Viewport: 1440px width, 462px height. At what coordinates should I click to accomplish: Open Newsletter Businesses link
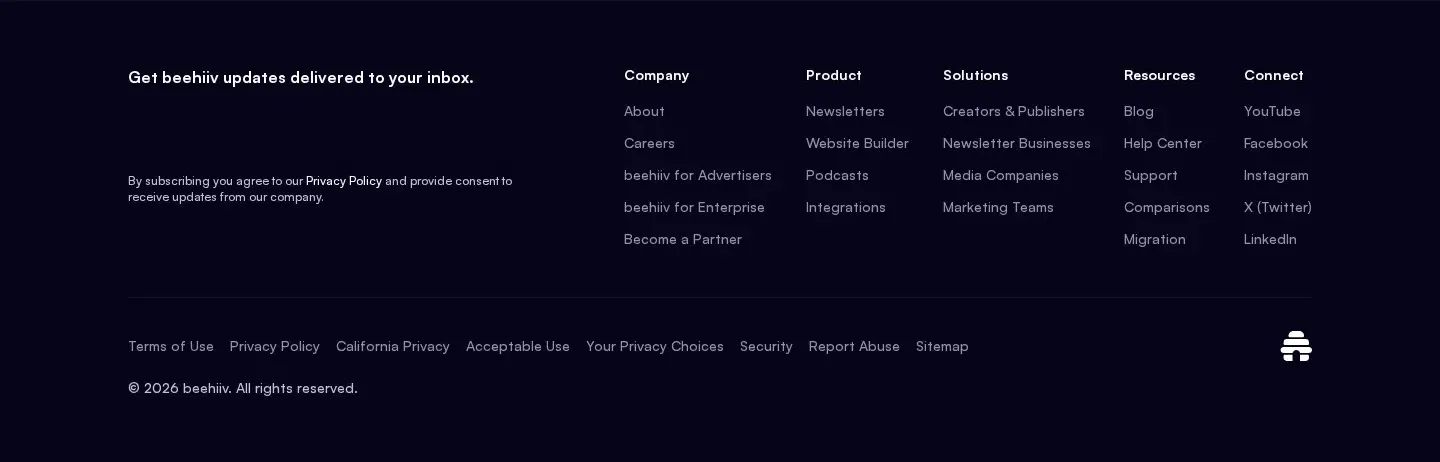tap(1017, 143)
